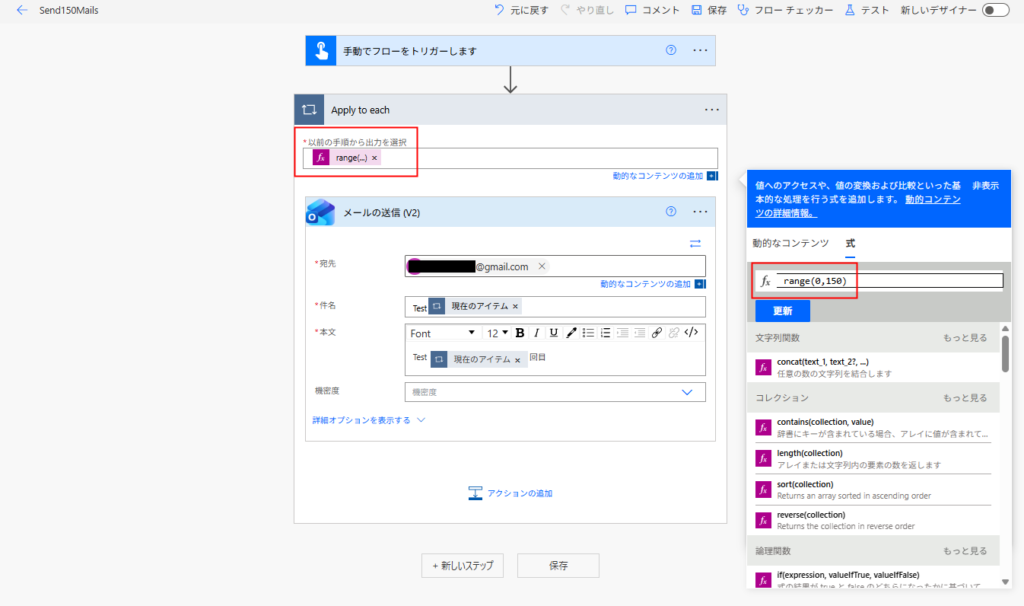Pick the highlighter color pen tool
This screenshot has width=1024, height=606.
click(571, 333)
